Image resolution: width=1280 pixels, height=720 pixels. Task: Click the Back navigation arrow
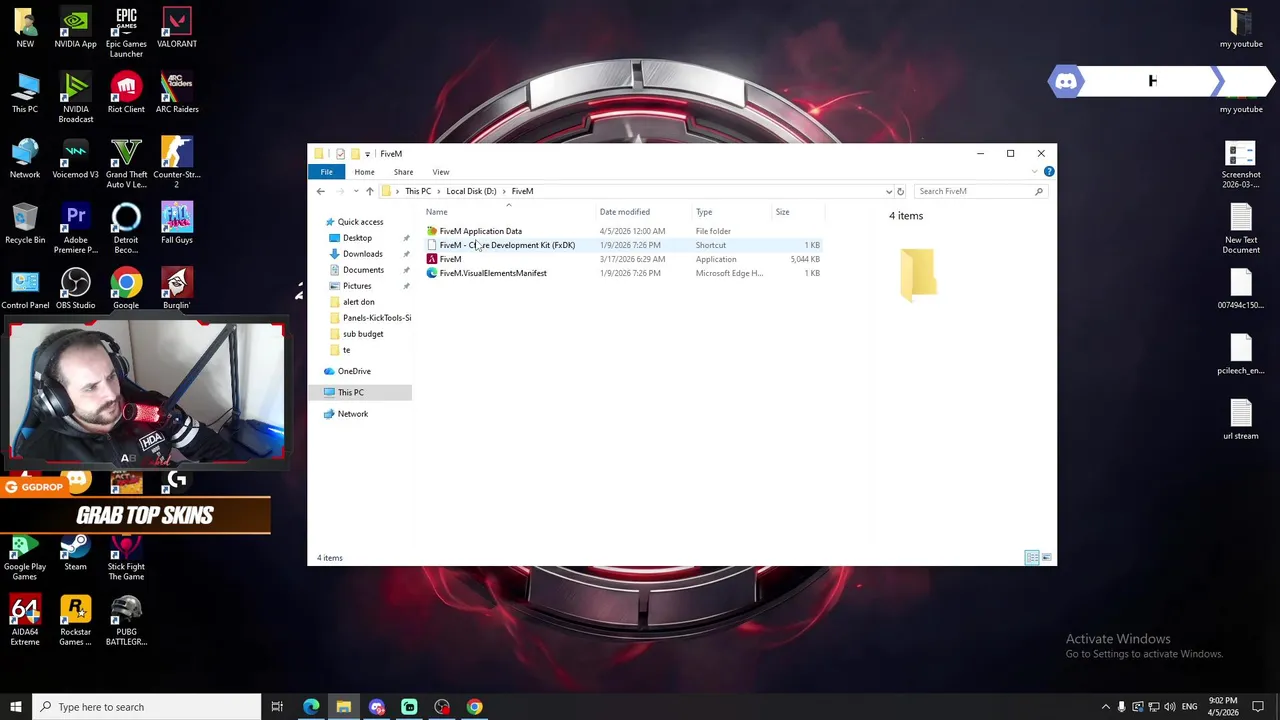click(321, 191)
